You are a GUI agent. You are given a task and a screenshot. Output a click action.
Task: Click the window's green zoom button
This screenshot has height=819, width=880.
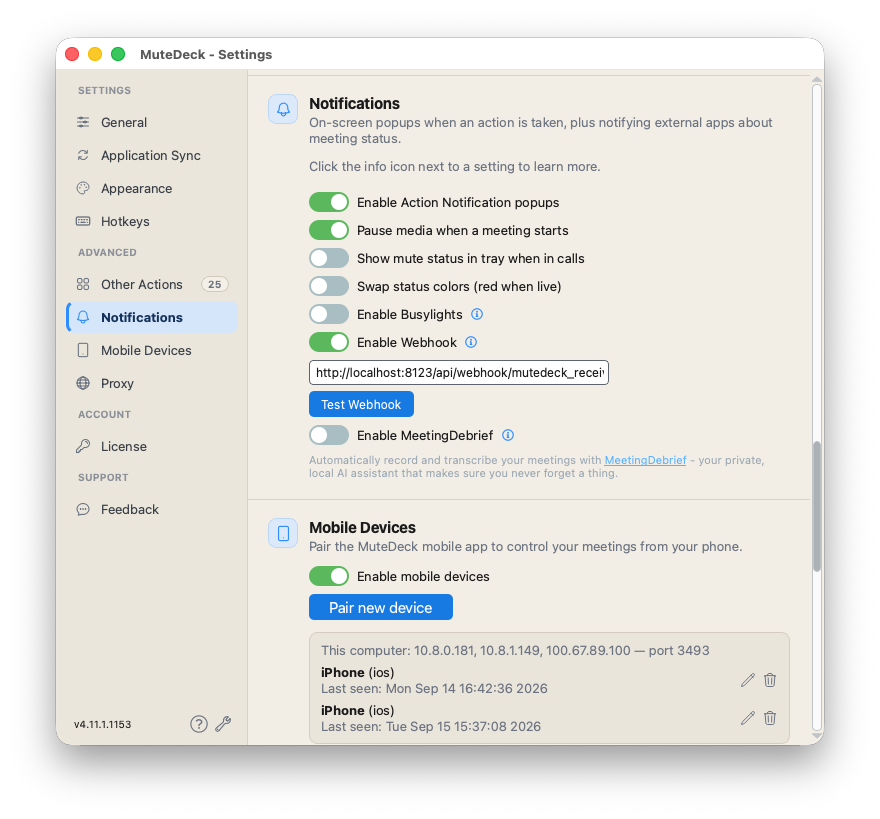click(118, 54)
